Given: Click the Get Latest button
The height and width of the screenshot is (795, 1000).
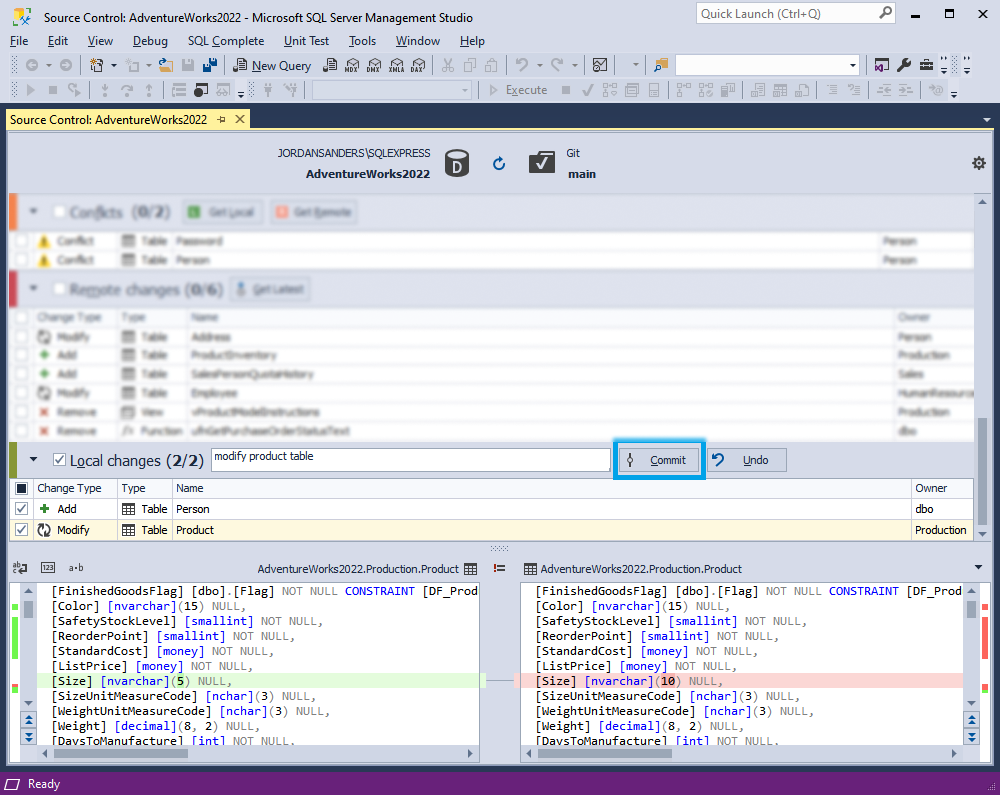Looking at the screenshot, I should click(x=270, y=289).
